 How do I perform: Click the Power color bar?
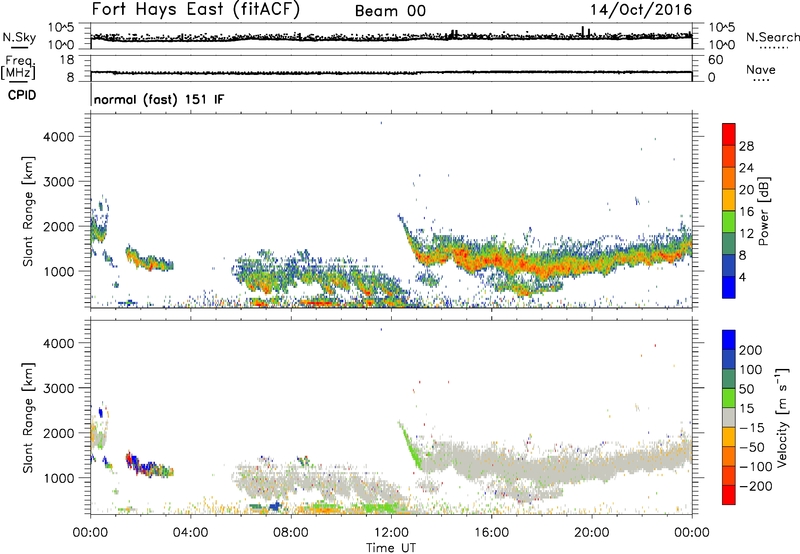pos(729,211)
